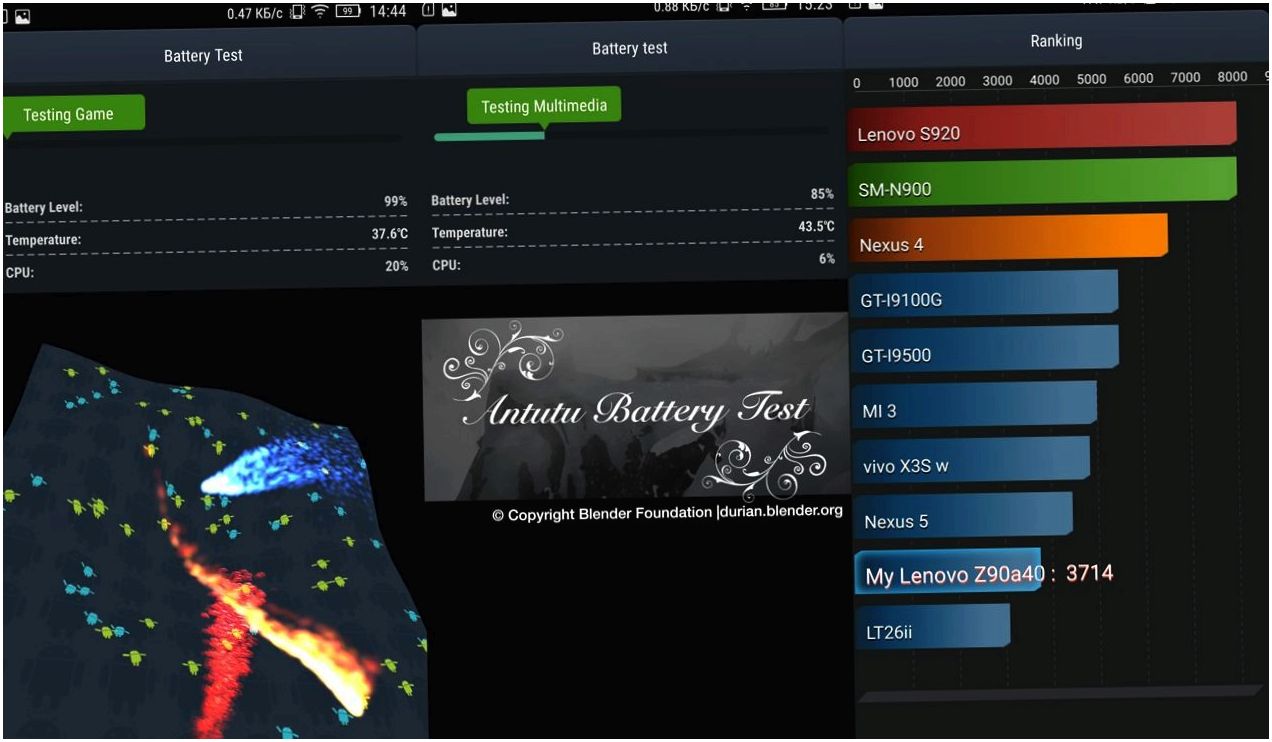Tap the CPU 20% row
Screen dimensions: 1272x742
click(206, 269)
